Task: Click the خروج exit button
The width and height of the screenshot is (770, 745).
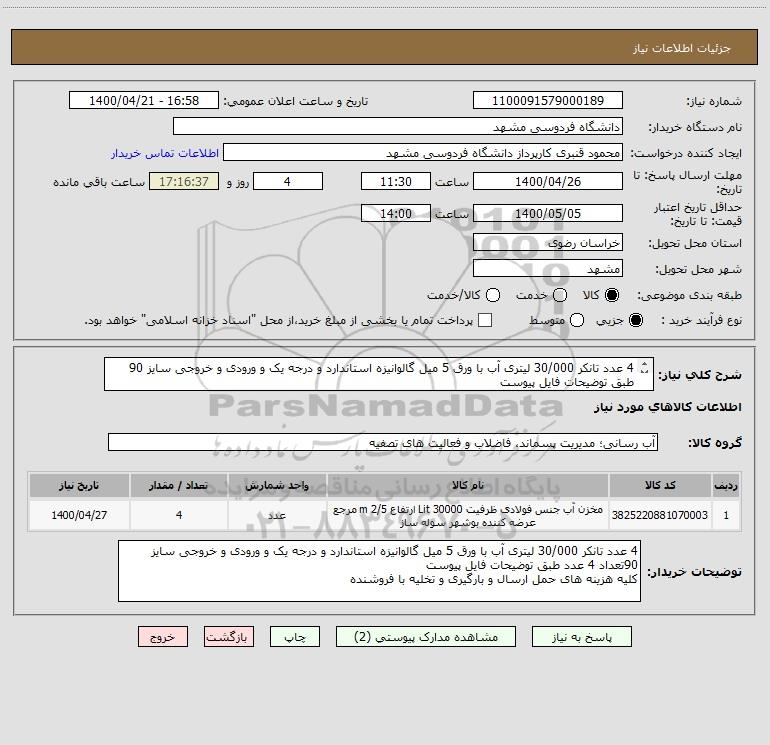Action: (x=163, y=637)
